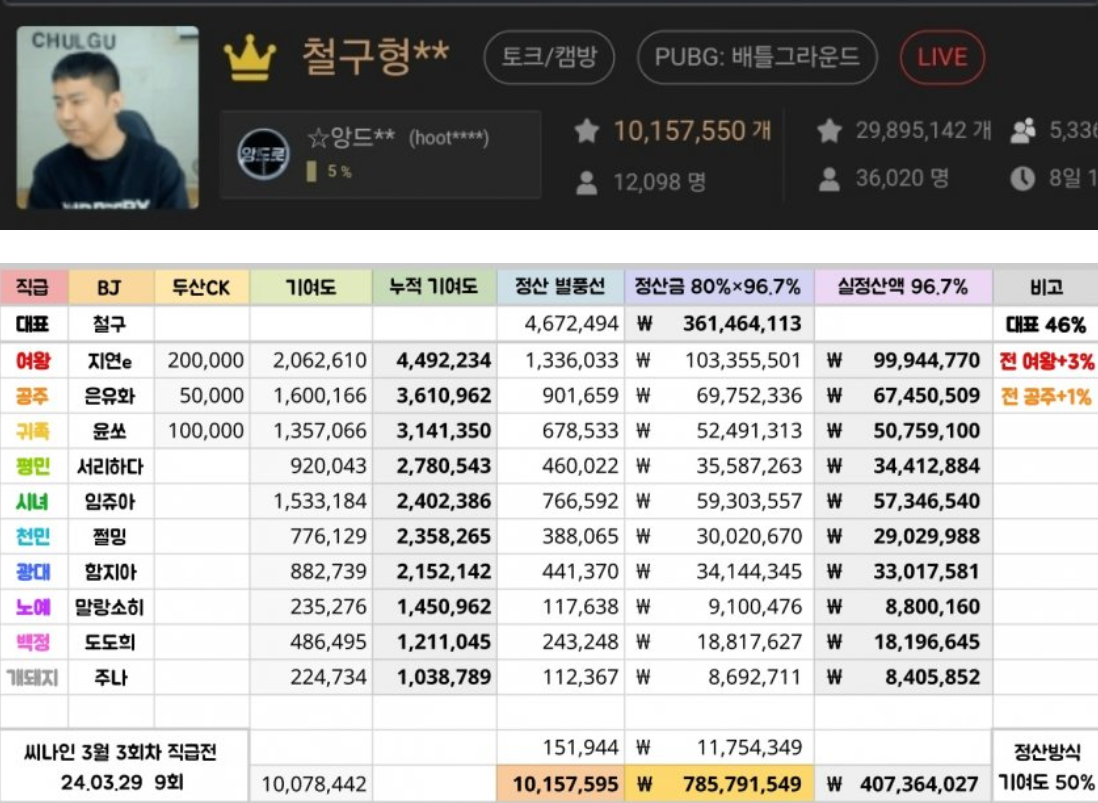
Task: Open the 앙드로 round profile avatar
Action: pos(263,155)
